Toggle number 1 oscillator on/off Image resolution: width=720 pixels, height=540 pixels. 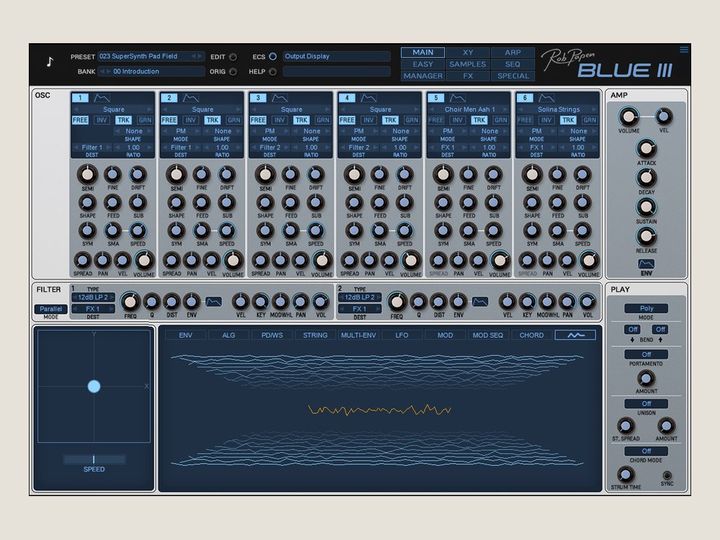(80, 98)
